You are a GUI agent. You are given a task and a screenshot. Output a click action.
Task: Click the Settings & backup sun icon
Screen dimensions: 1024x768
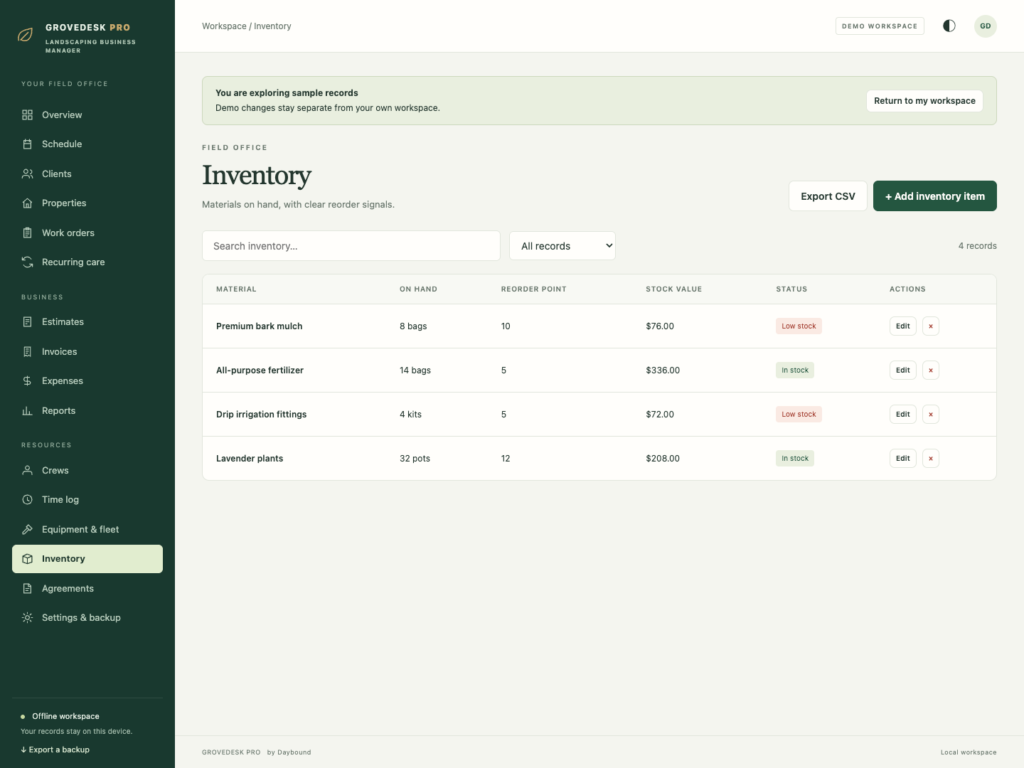click(27, 618)
